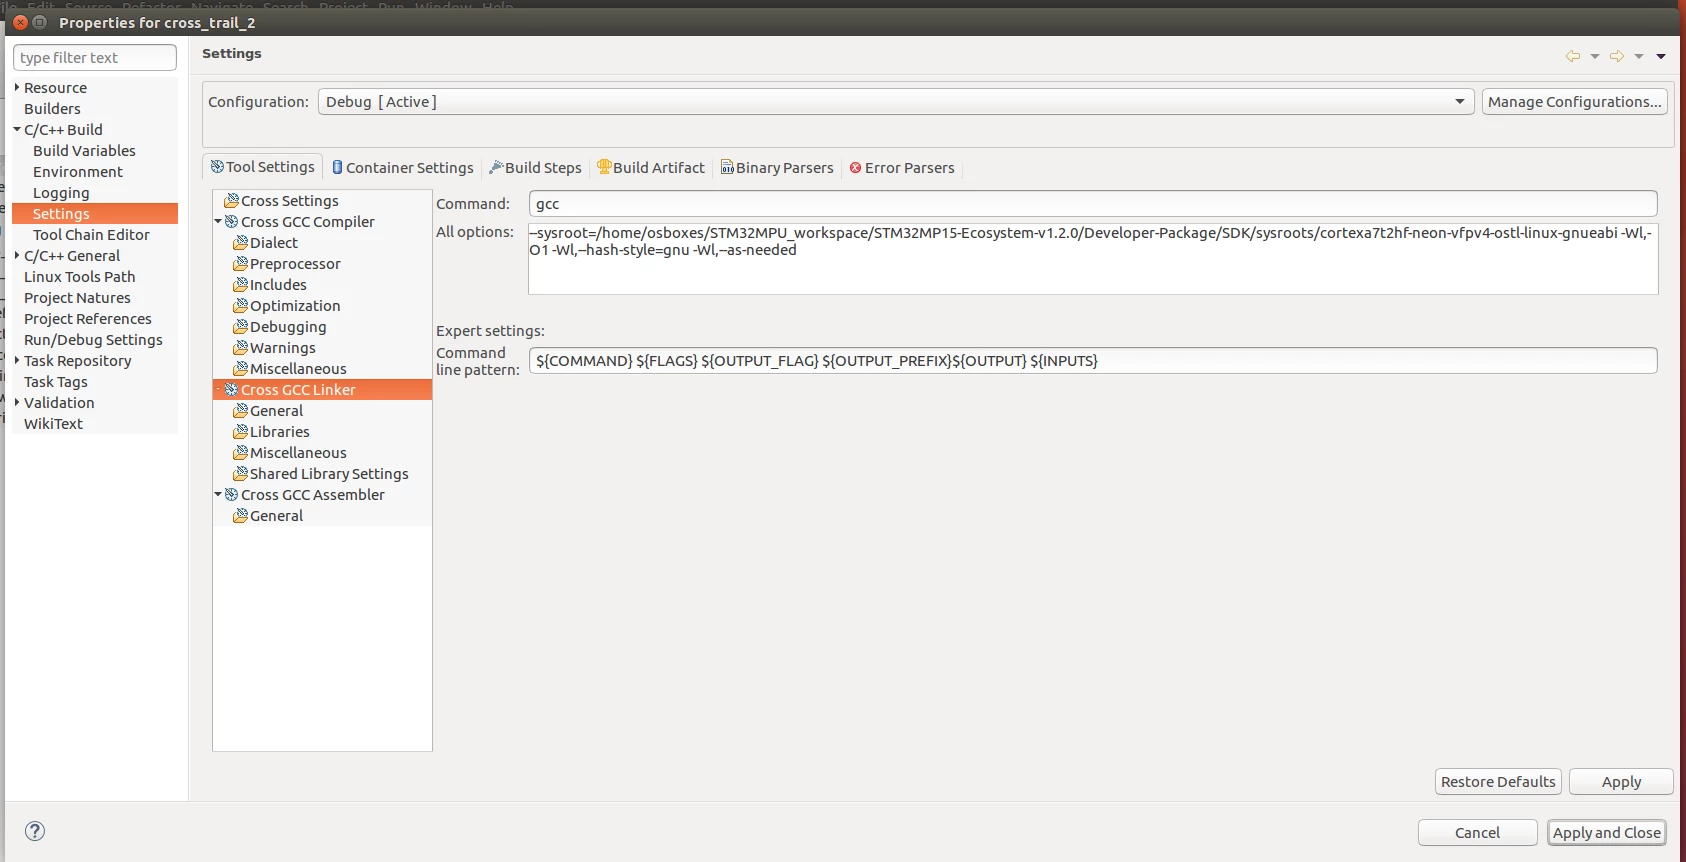Select Run/Debug Settings item
The height and width of the screenshot is (862, 1686).
[x=93, y=340]
